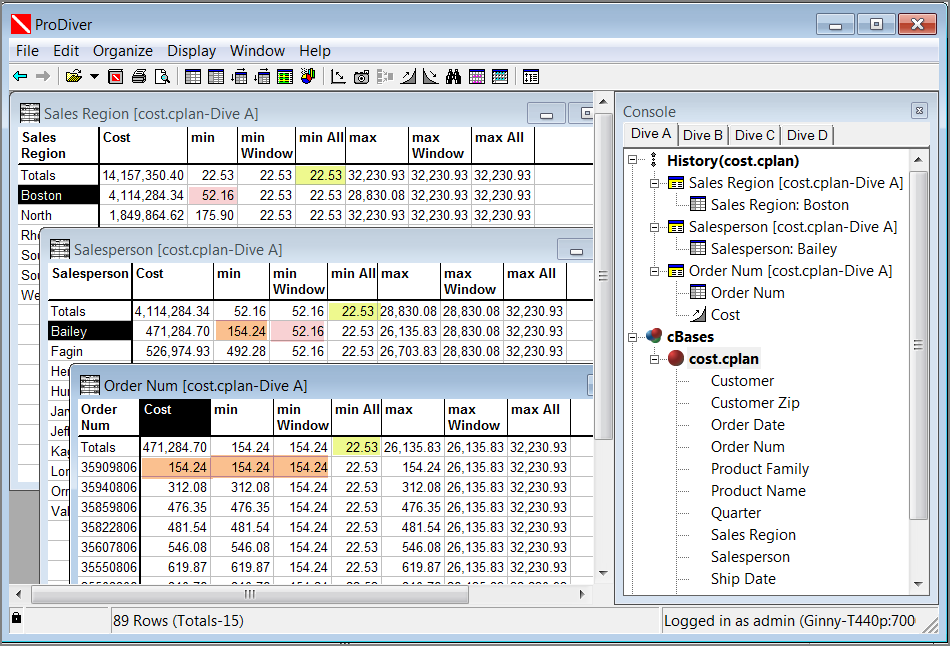Open the dropdown arrow beside the open icon
Image resolution: width=950 pixels, height=646 pixels.
[93, 76]
